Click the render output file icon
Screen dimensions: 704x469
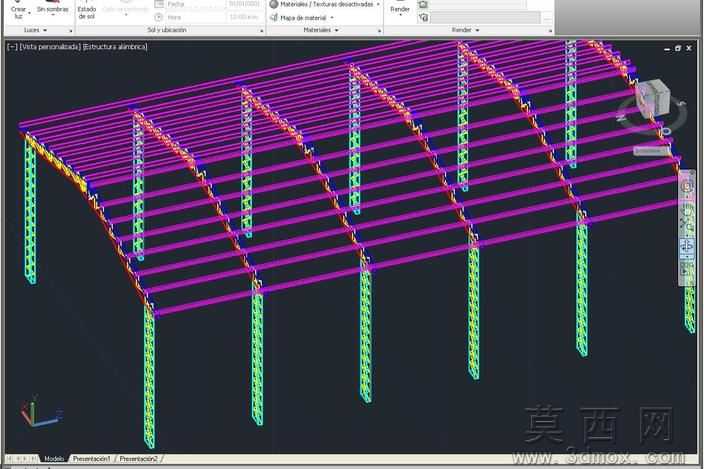pyautogui.click(x=423, y=18)
